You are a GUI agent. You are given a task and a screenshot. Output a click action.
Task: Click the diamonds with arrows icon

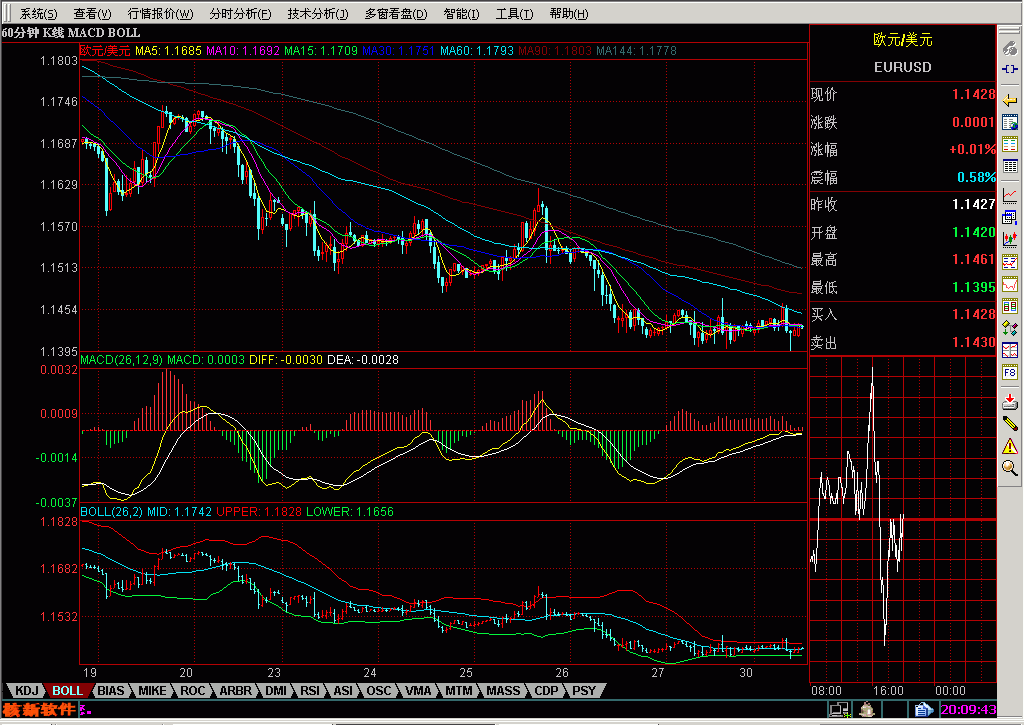tap(1010, 328)
